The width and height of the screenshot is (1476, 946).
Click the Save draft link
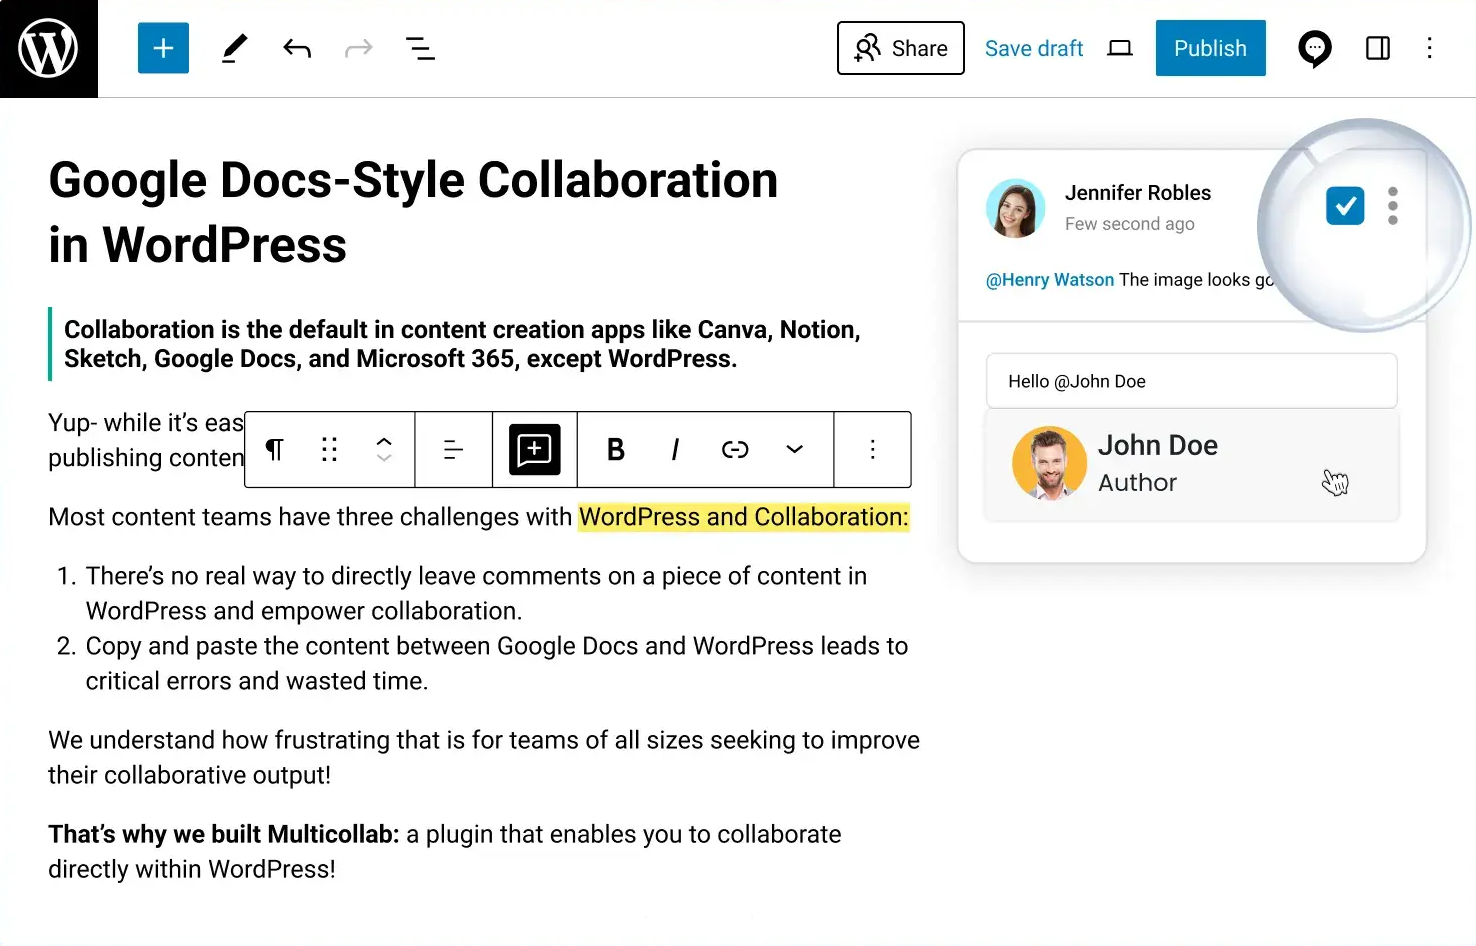click(1034, 48)
